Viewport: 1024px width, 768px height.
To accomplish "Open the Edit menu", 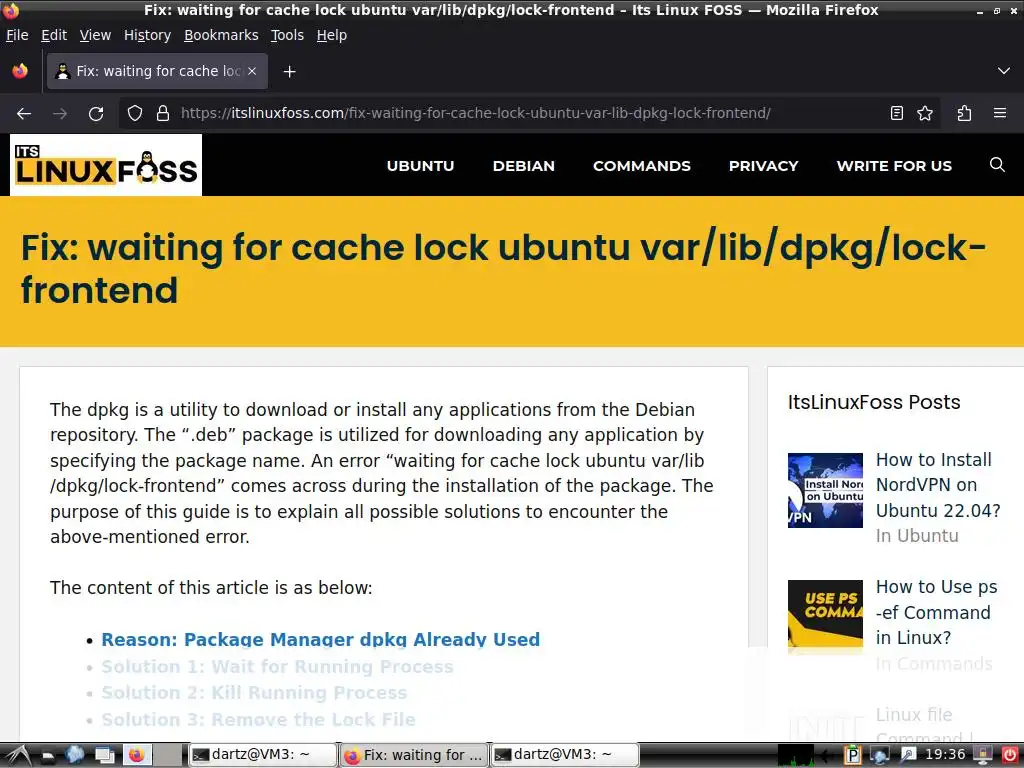I will pyautogui.click(x=54, y=35).
